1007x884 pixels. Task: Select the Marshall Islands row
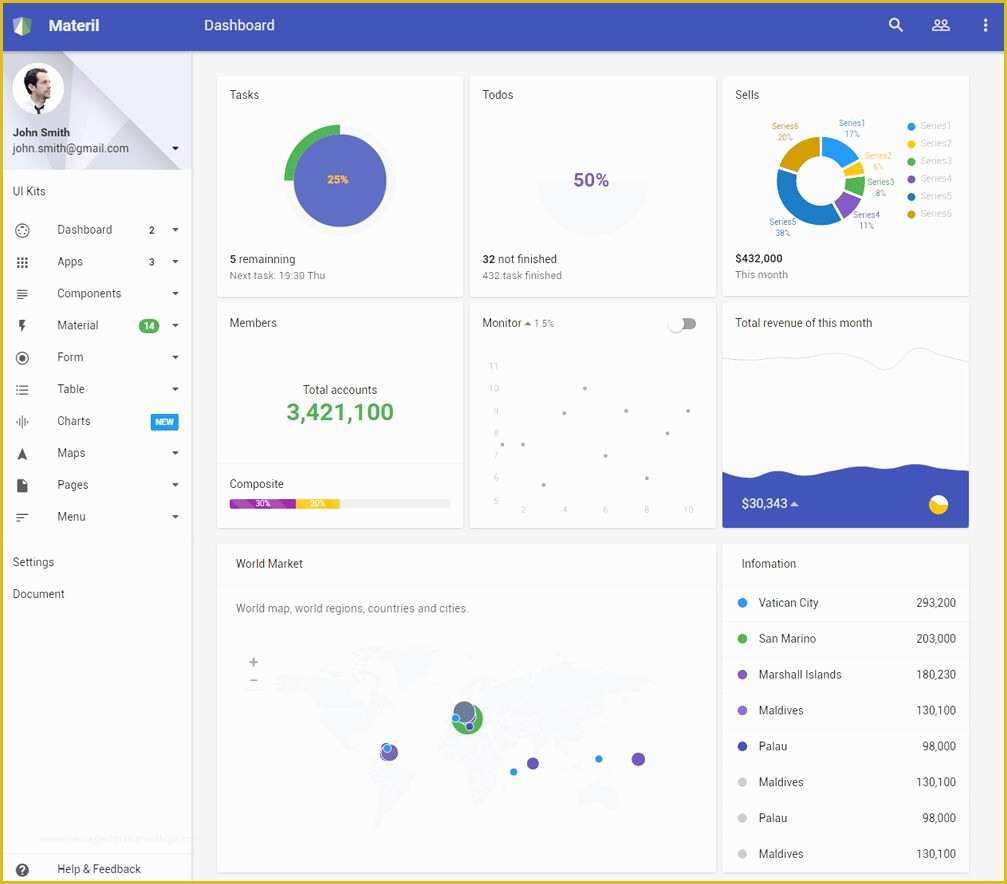pos(846,675)
